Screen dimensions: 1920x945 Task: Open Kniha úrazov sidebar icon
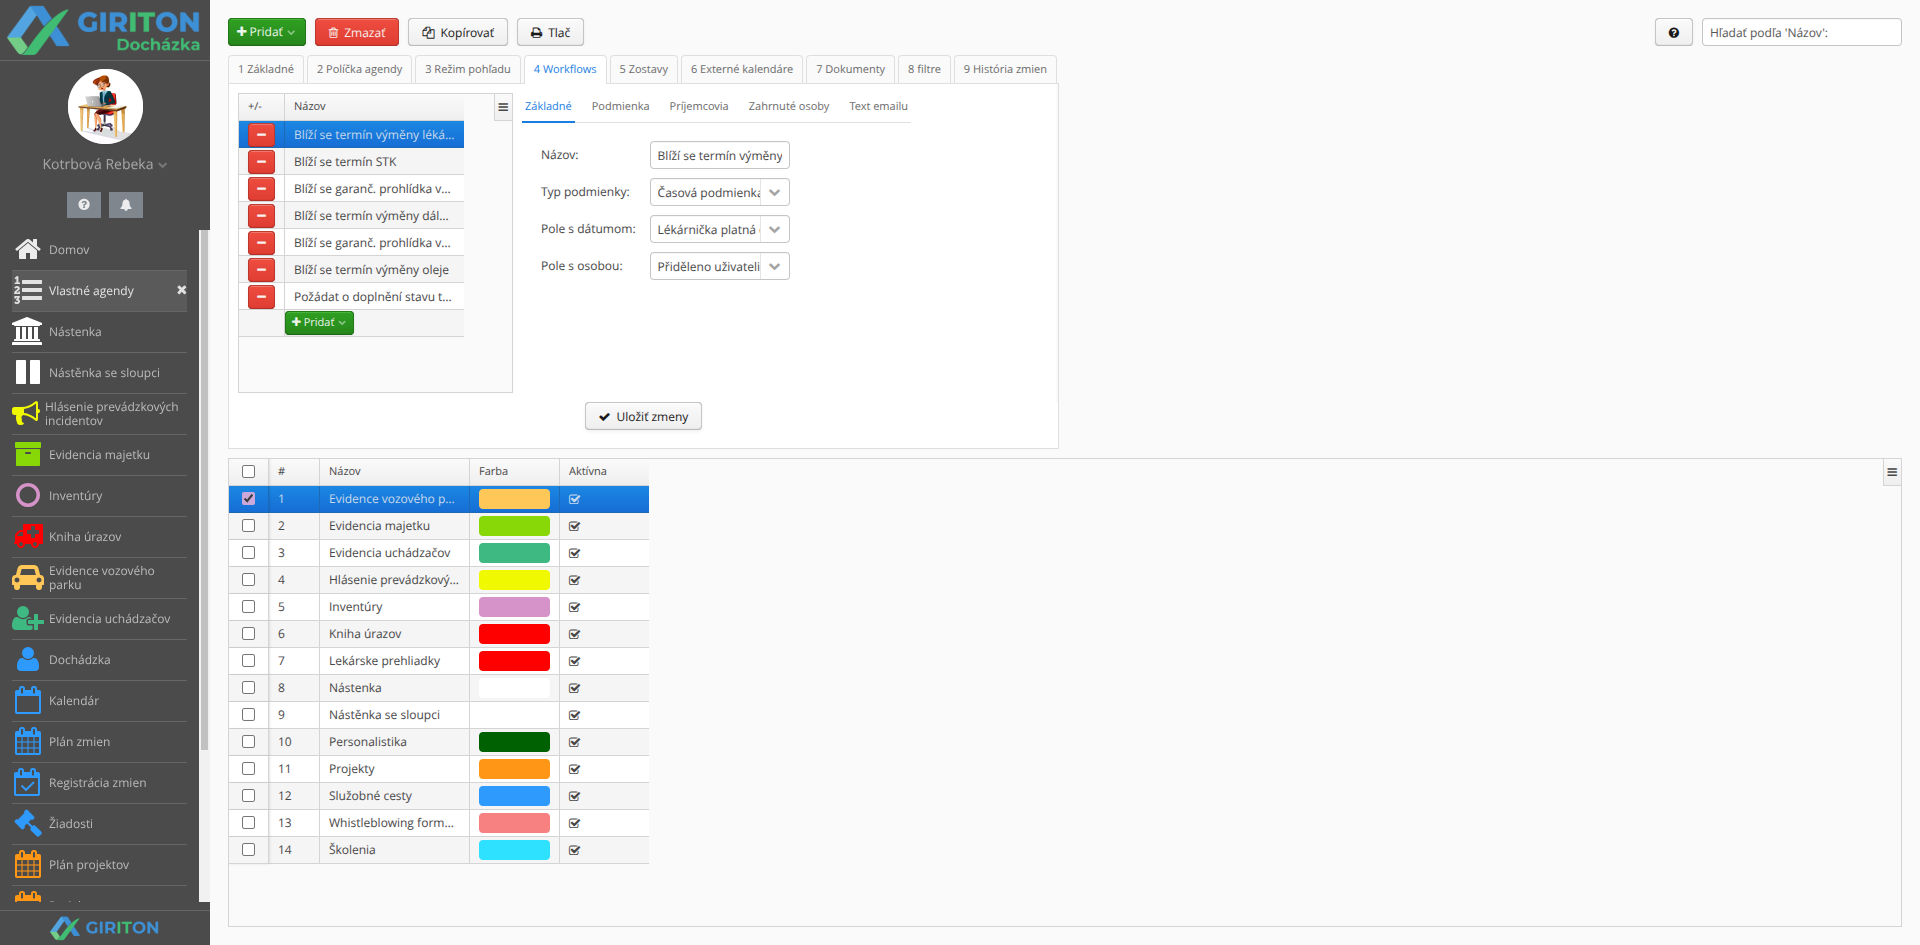(28, 537)
